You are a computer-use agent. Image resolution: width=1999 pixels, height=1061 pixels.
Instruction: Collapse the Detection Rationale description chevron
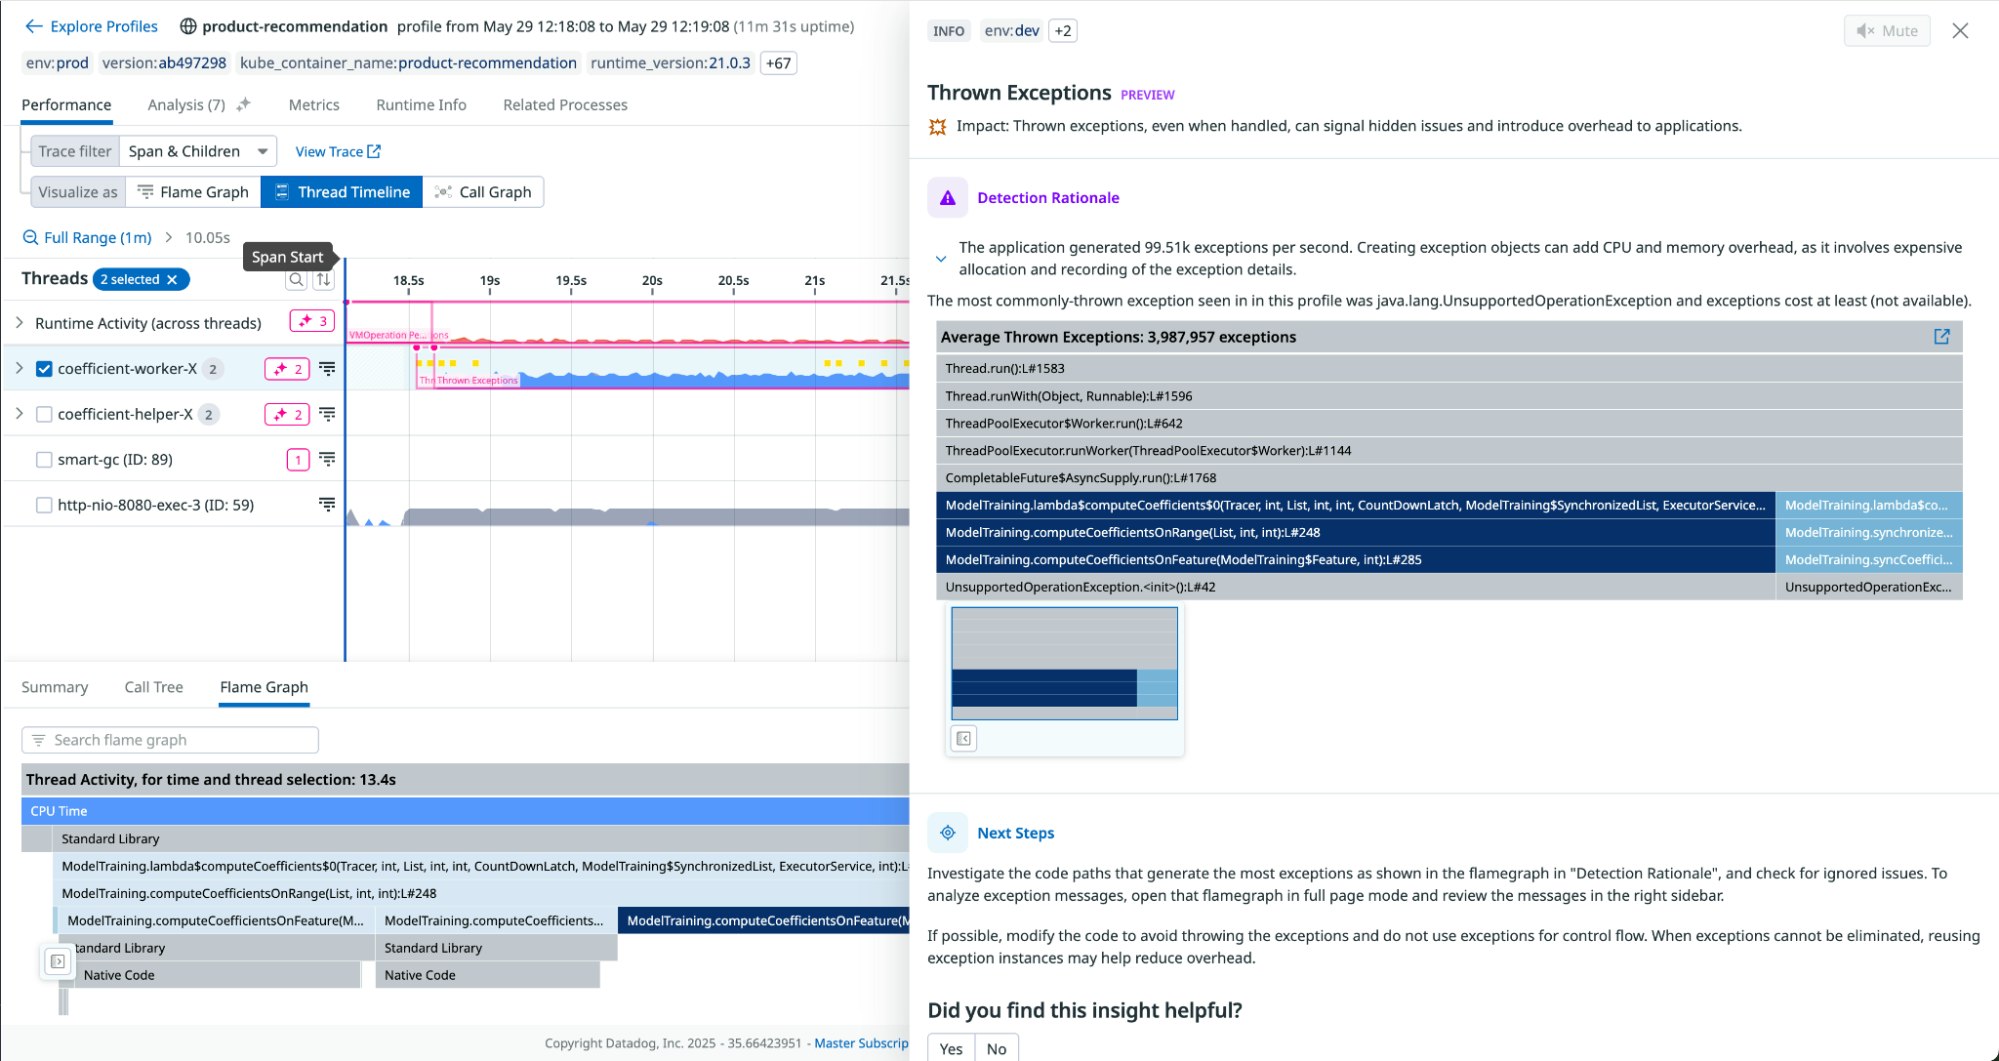click(x=940, y=259)
